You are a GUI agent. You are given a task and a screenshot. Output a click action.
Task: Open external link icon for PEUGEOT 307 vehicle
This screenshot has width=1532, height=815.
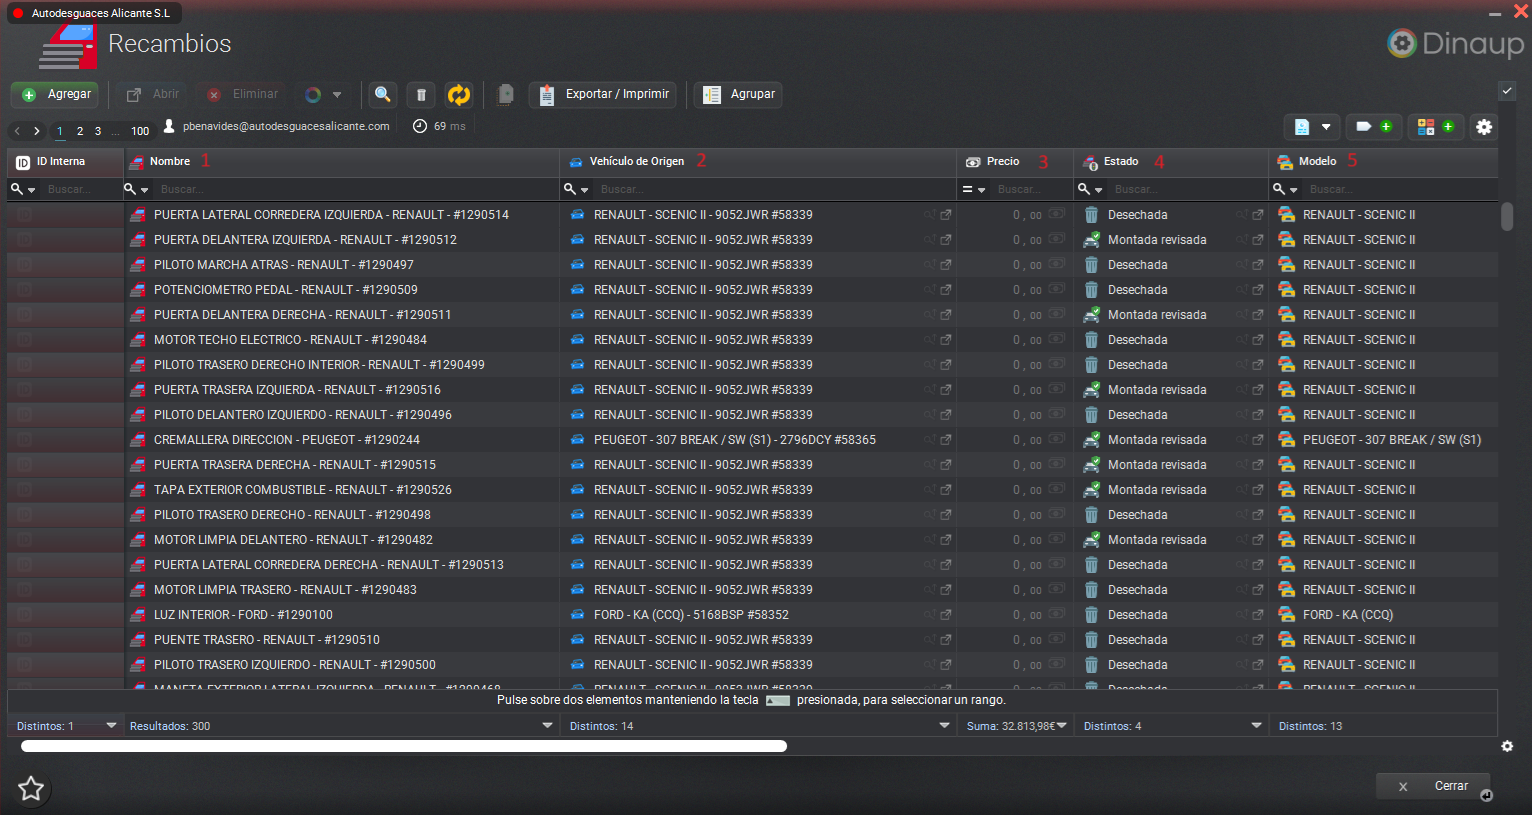pyautogui.click(x=946, y=440)
